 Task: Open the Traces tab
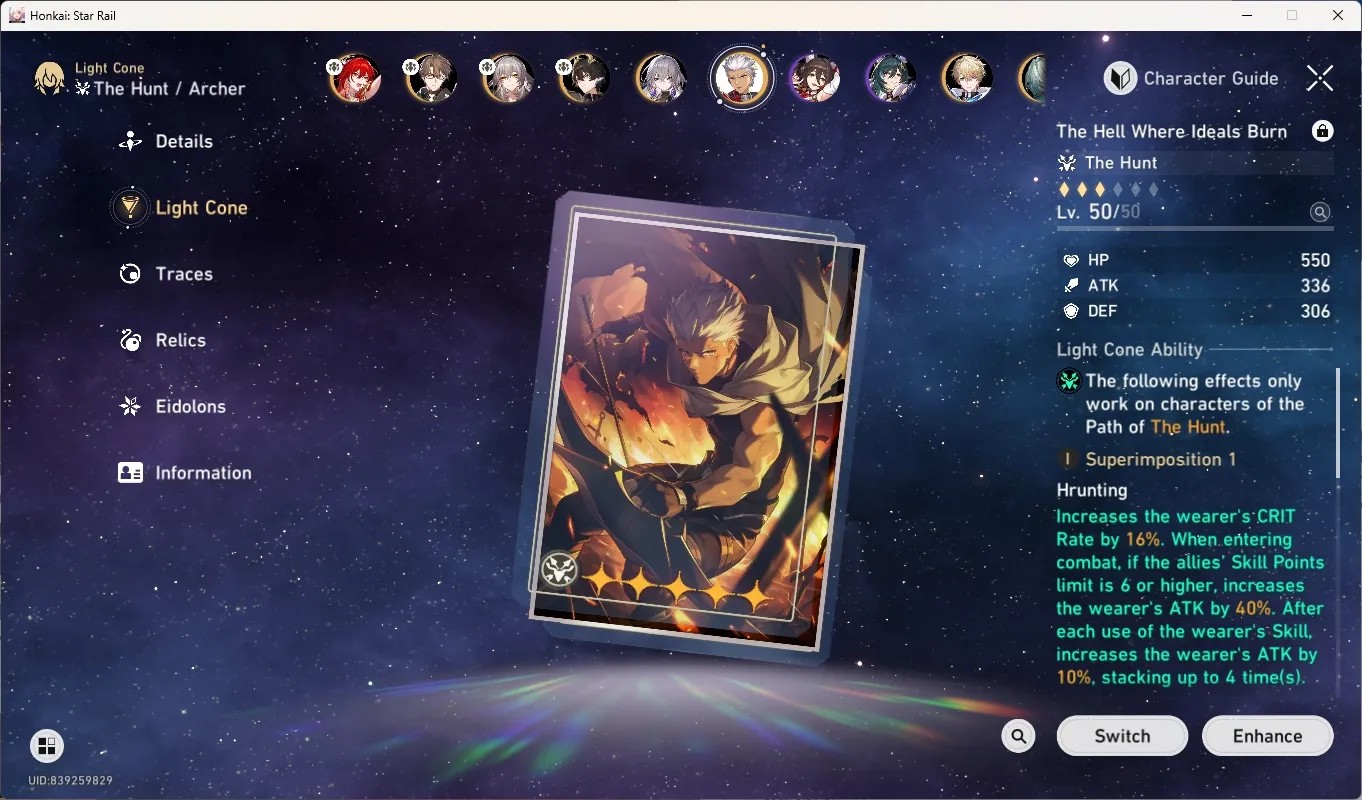point(166,274)
